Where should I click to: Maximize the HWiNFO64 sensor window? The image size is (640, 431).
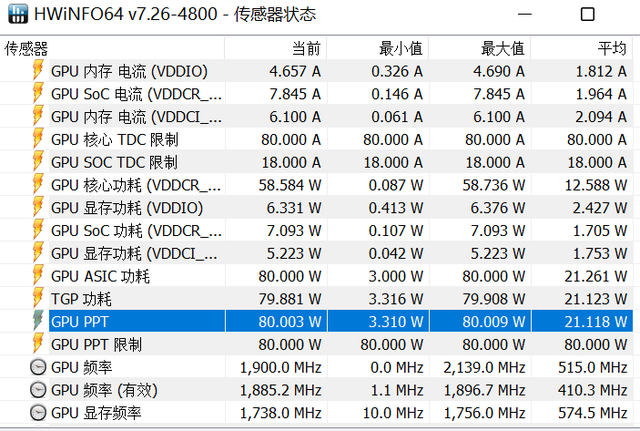point(587,14)
